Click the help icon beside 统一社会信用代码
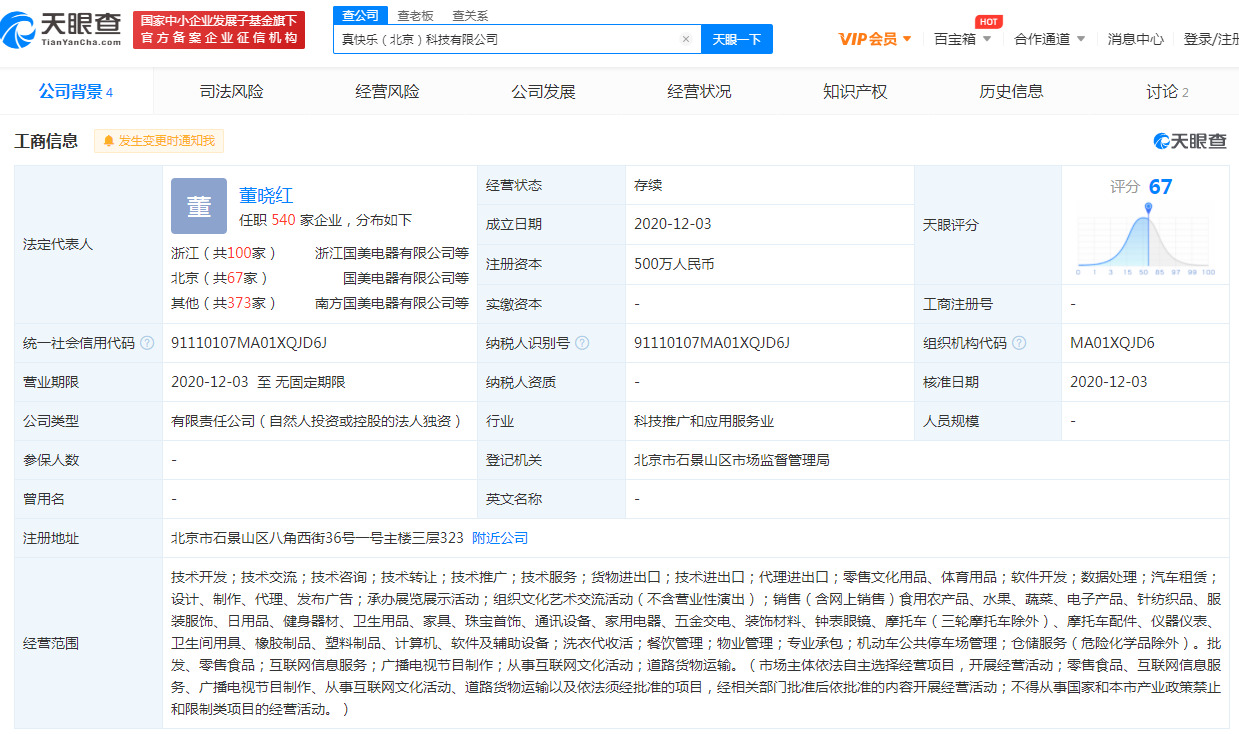Viewport: 1239px width, 734px height. click(x=148, y=343)
